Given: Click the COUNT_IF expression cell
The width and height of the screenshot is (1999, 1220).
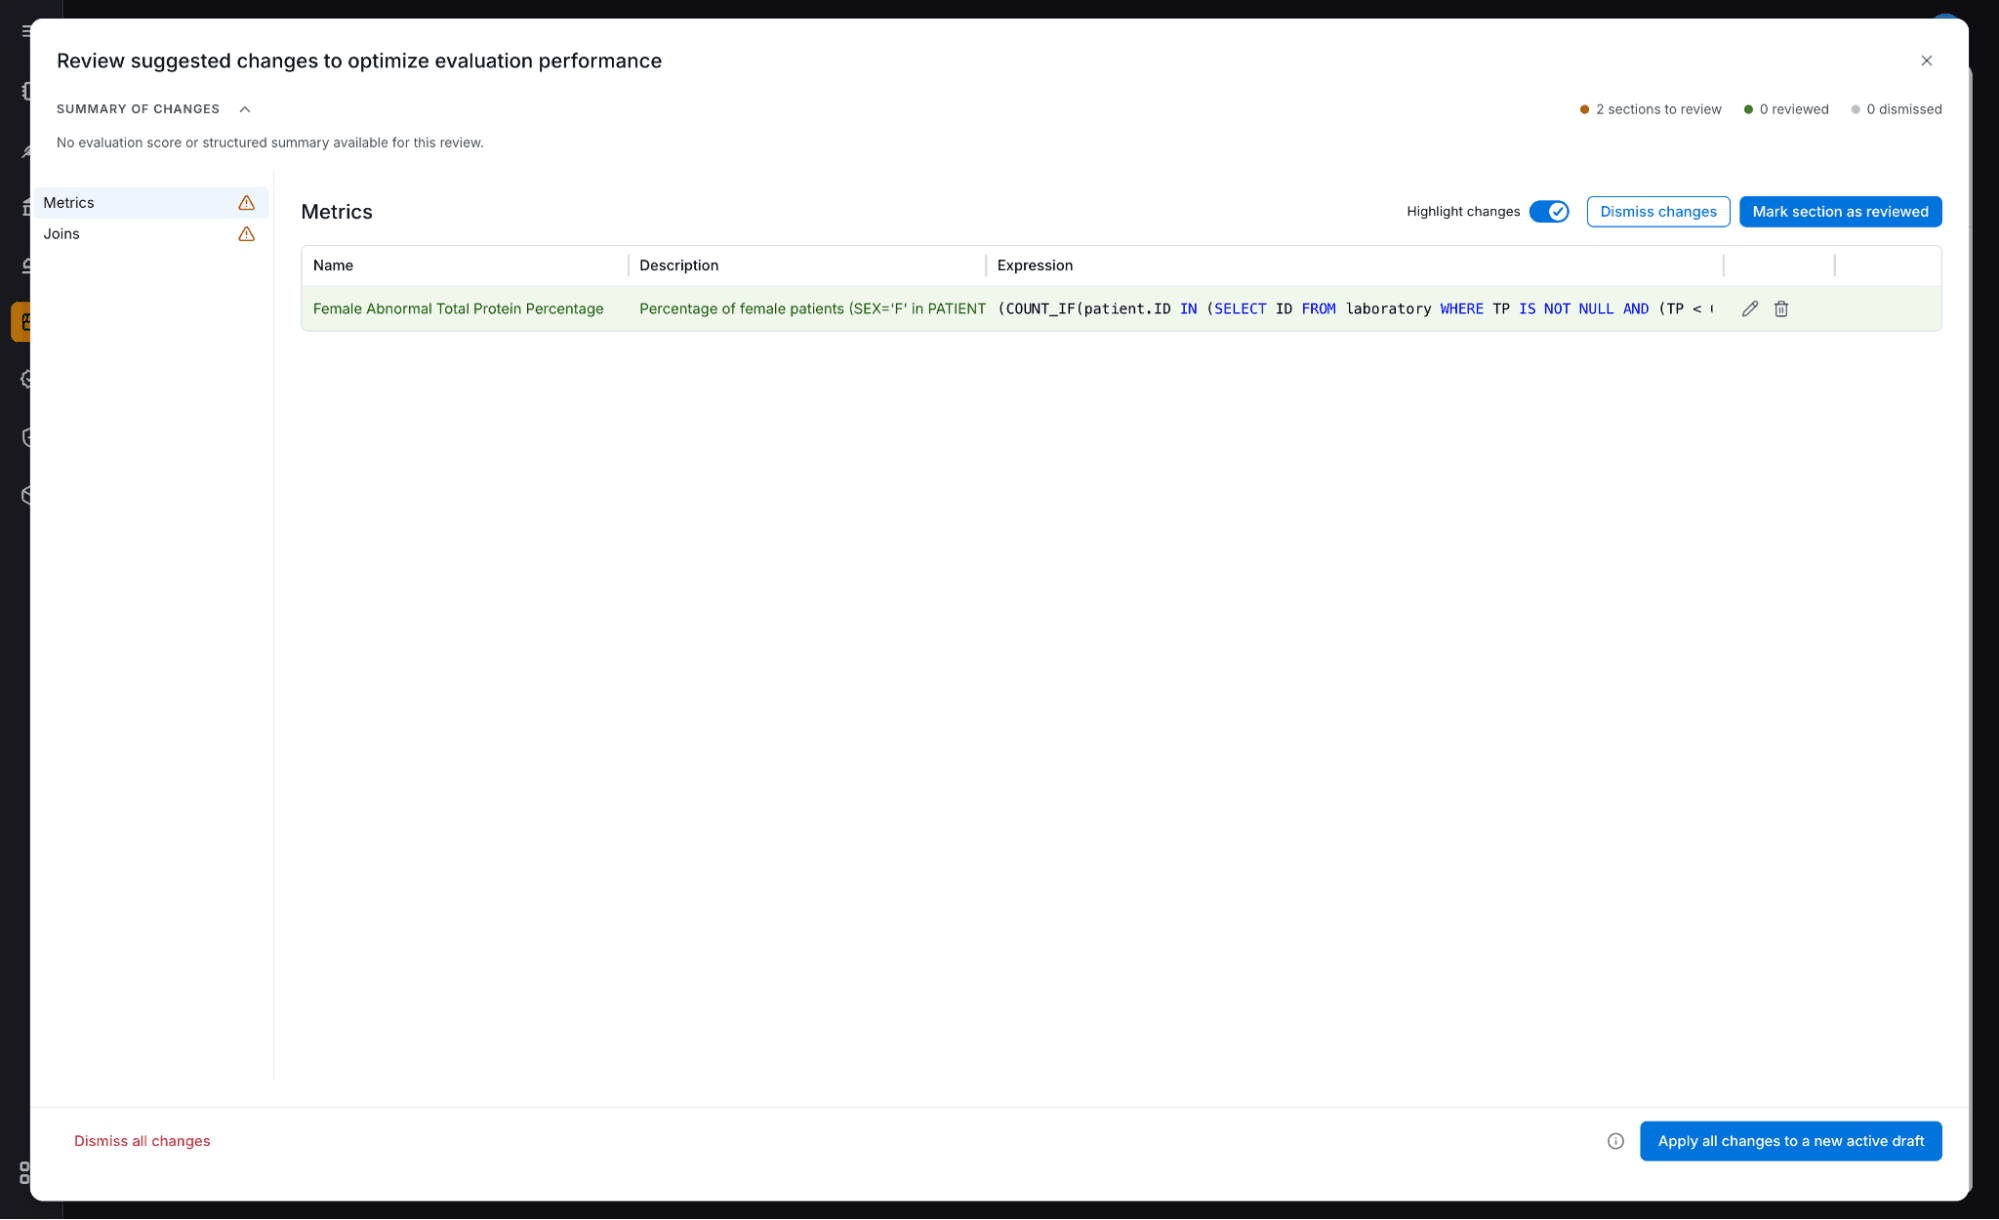Looking at the screenshot, I should 1355,309.
